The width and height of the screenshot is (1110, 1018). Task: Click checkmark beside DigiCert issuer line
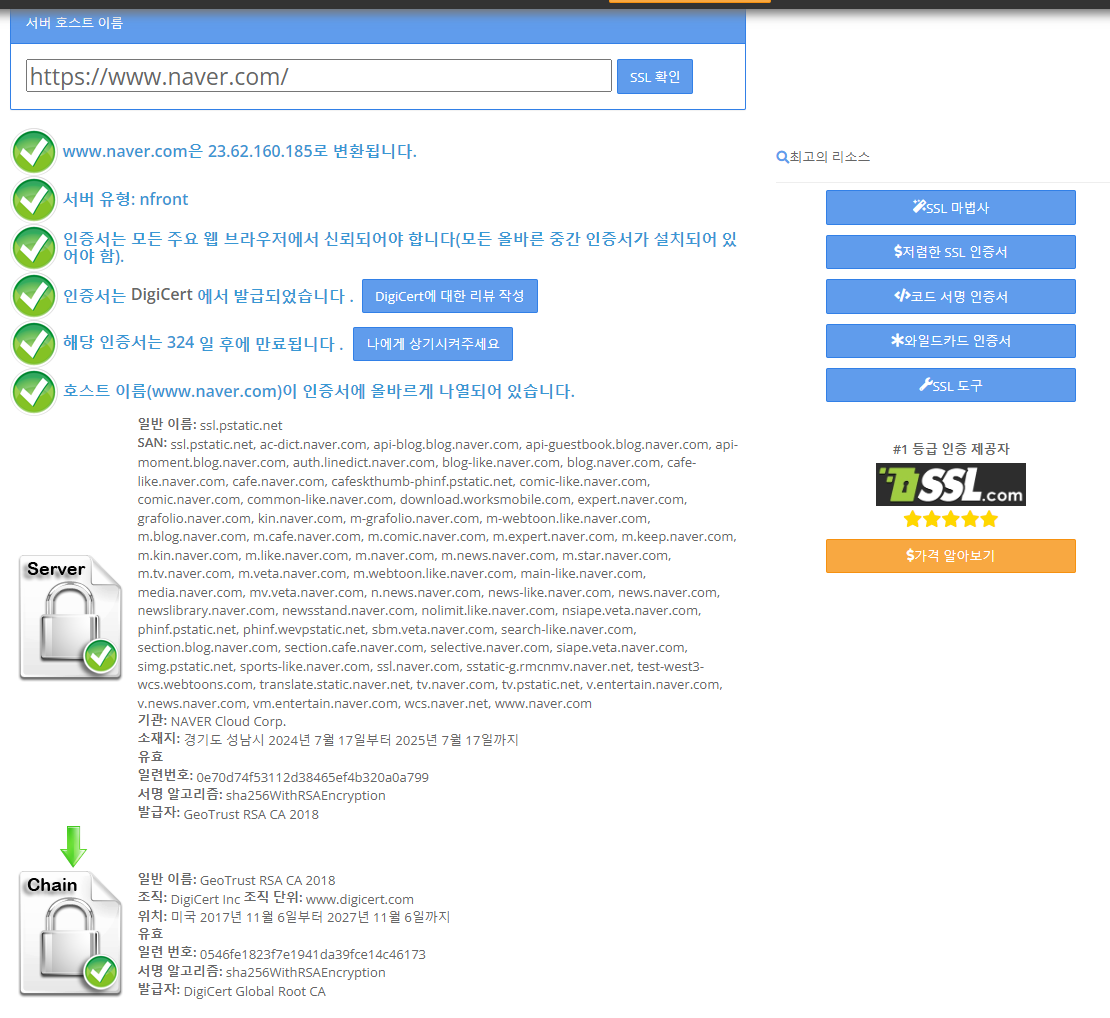34,296
